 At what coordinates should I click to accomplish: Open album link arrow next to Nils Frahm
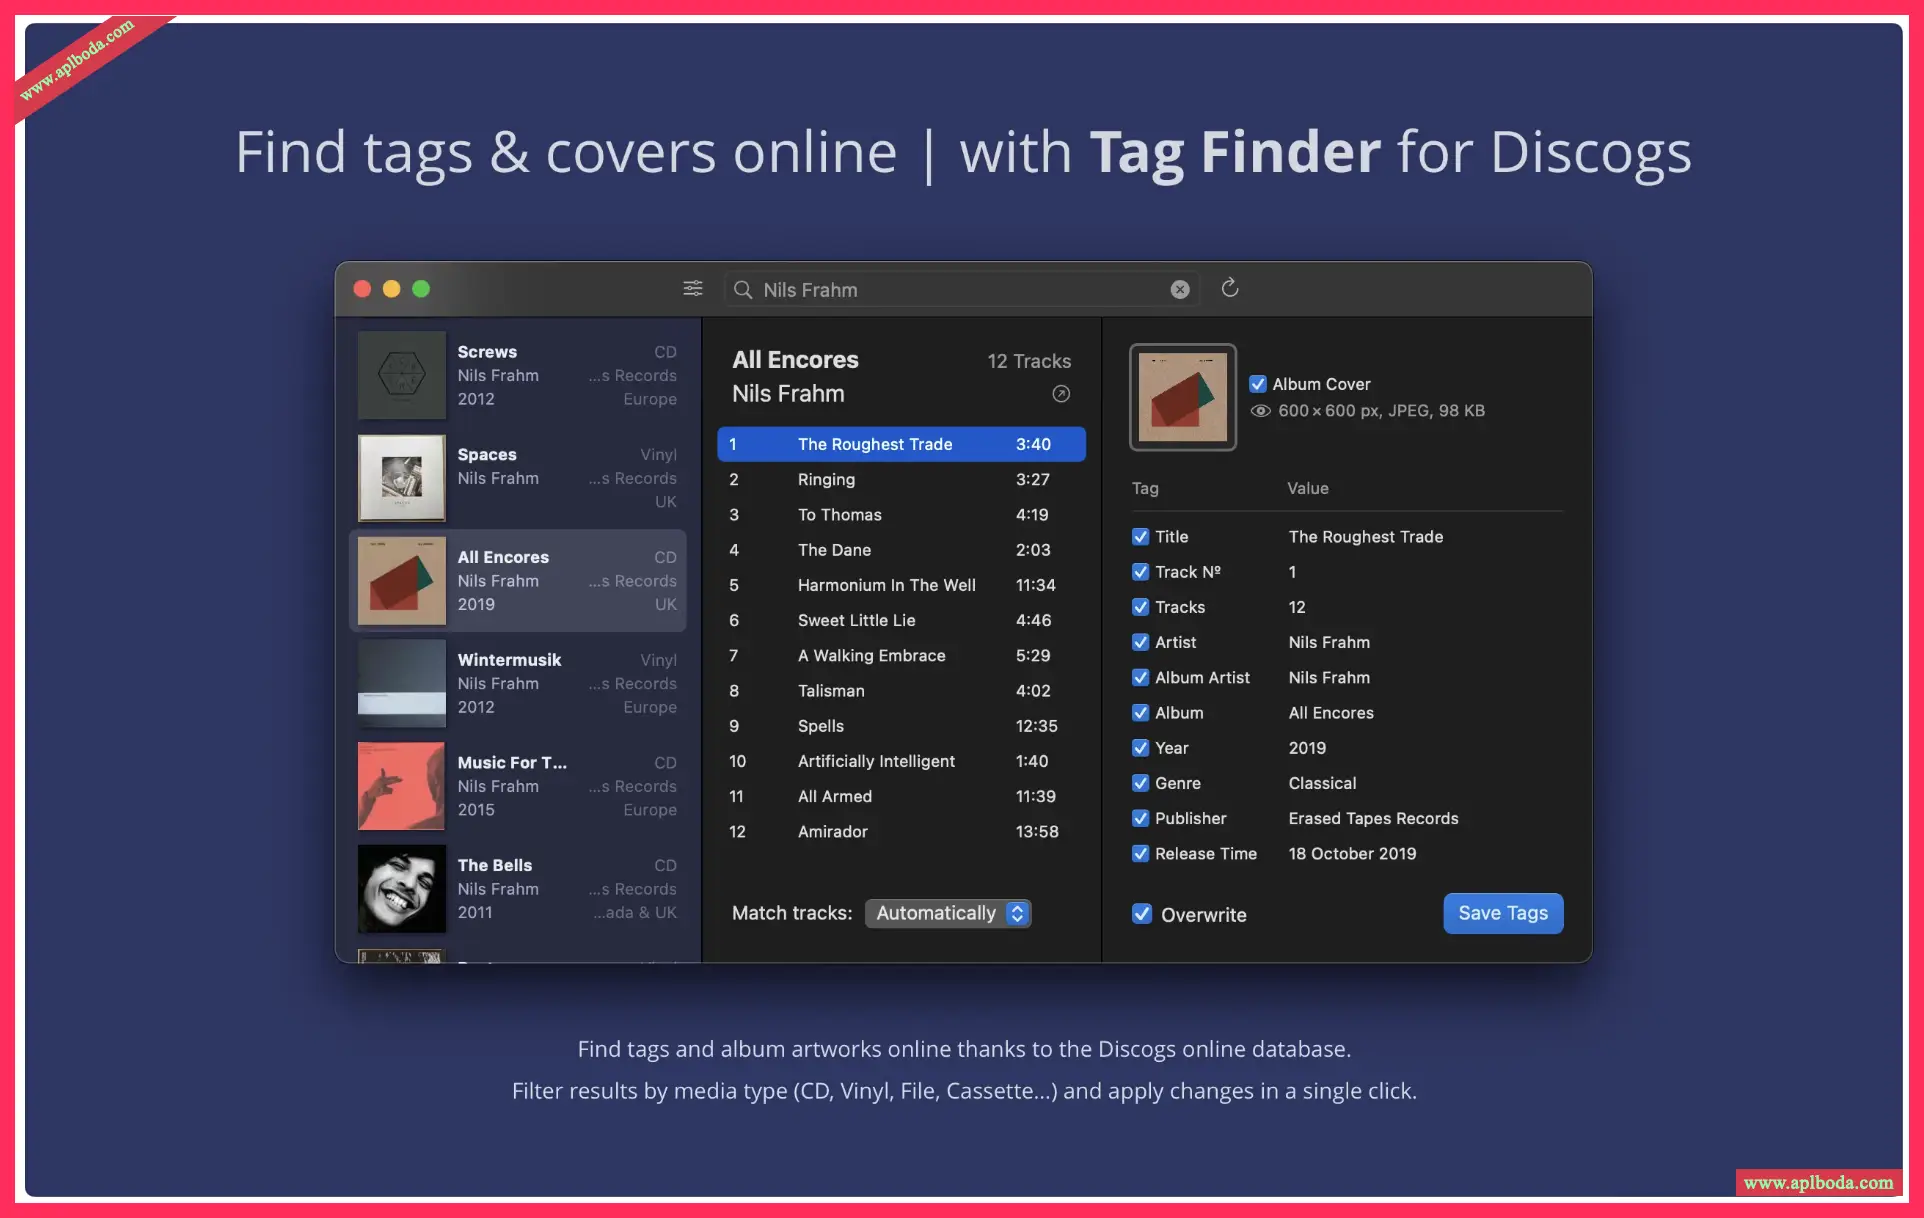1061,394
